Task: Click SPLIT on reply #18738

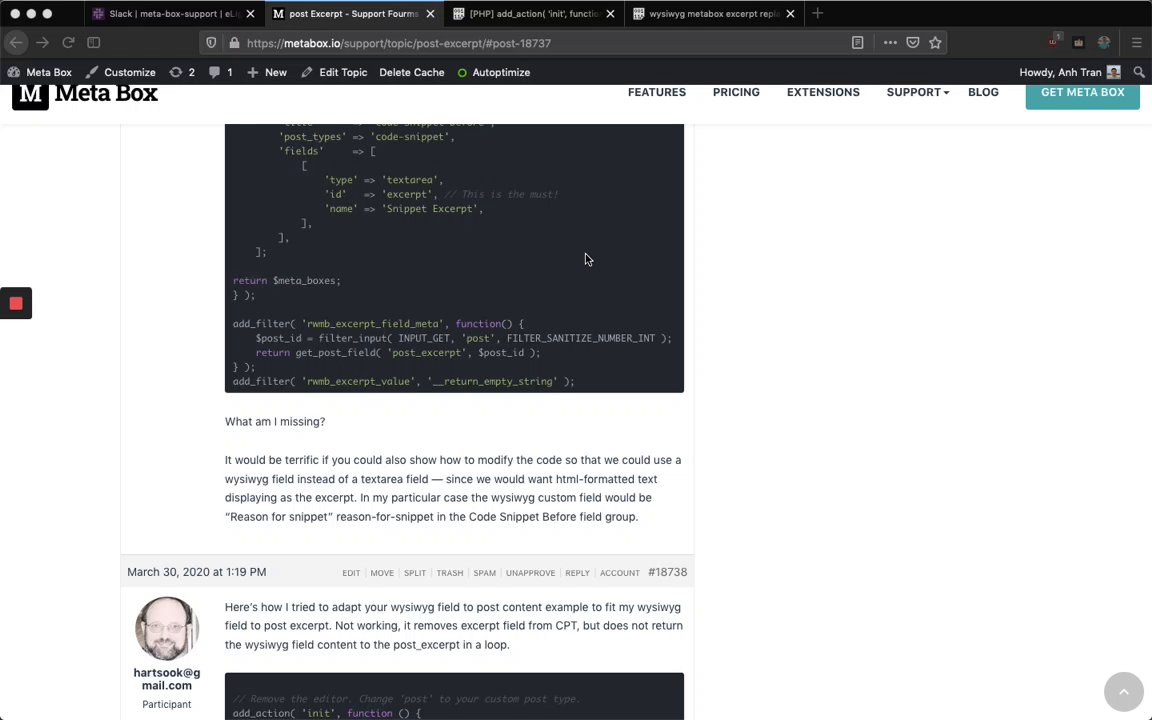Action: (414, 573)
